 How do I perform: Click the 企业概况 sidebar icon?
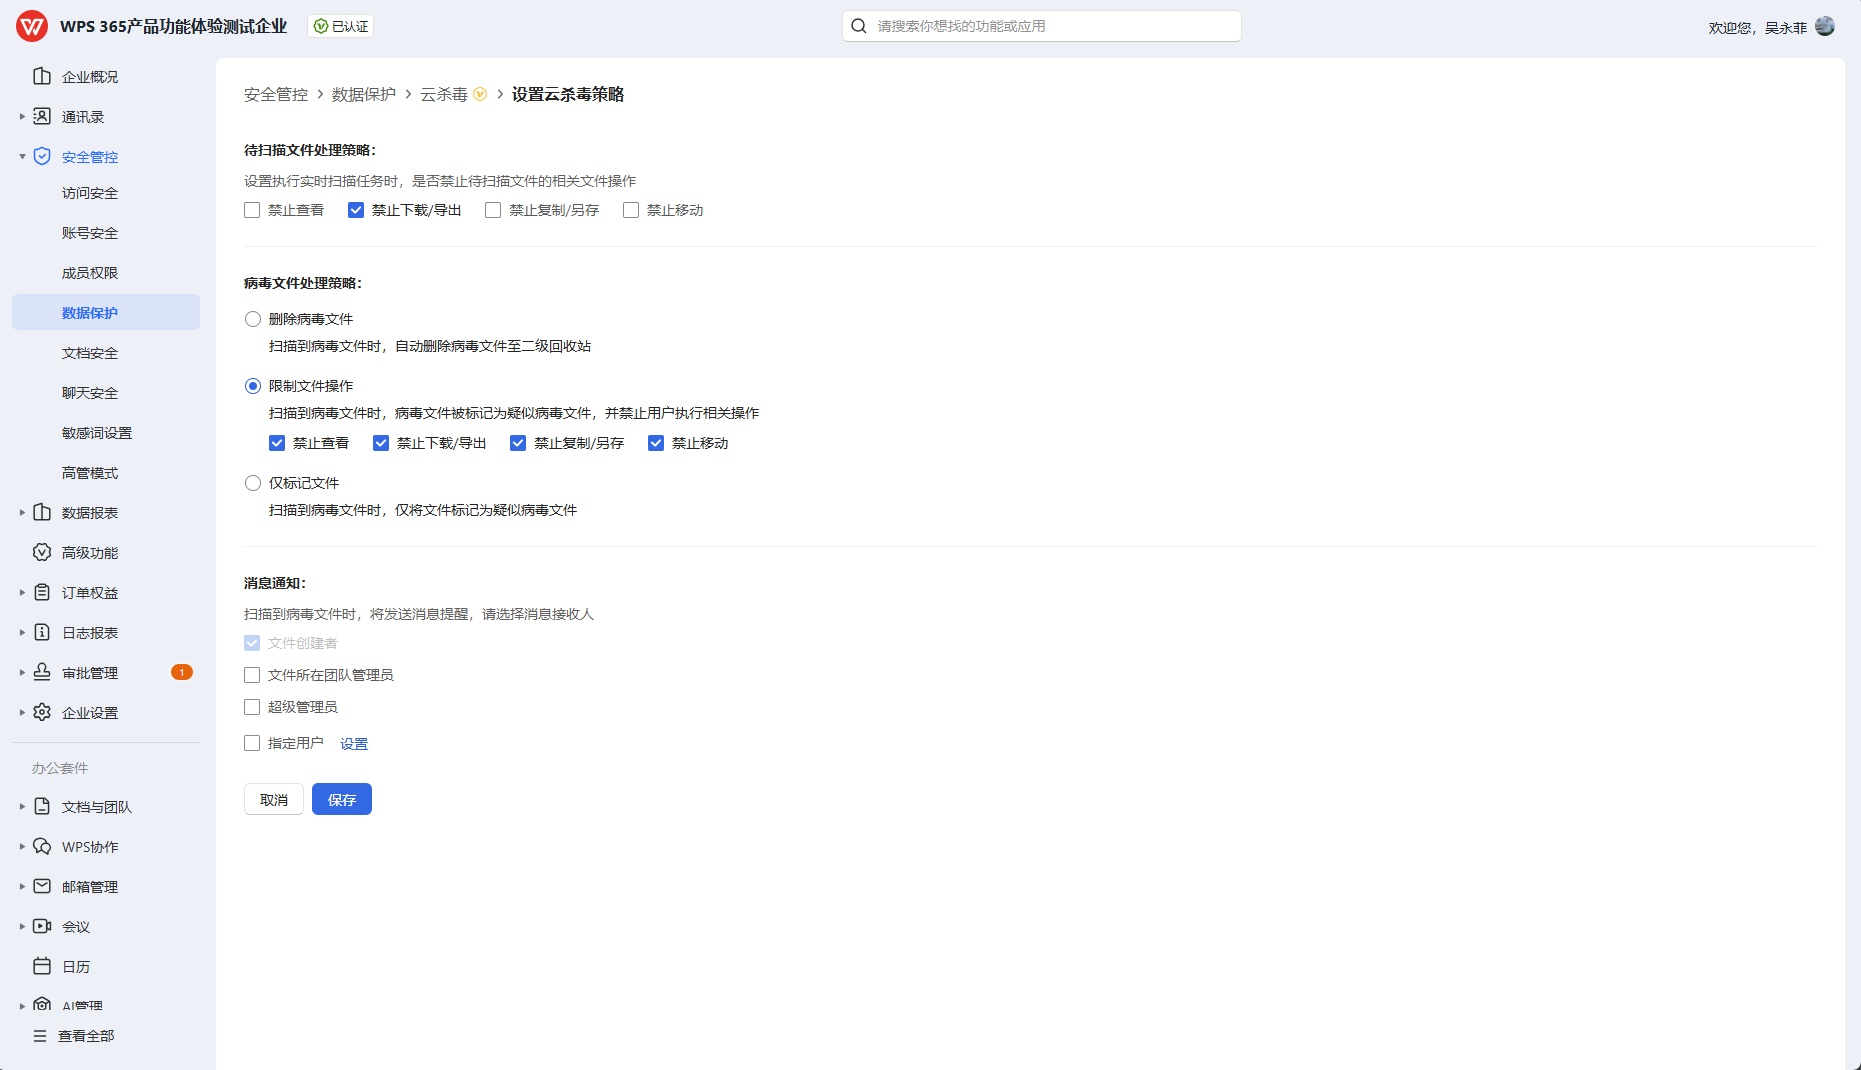[42, 77]
